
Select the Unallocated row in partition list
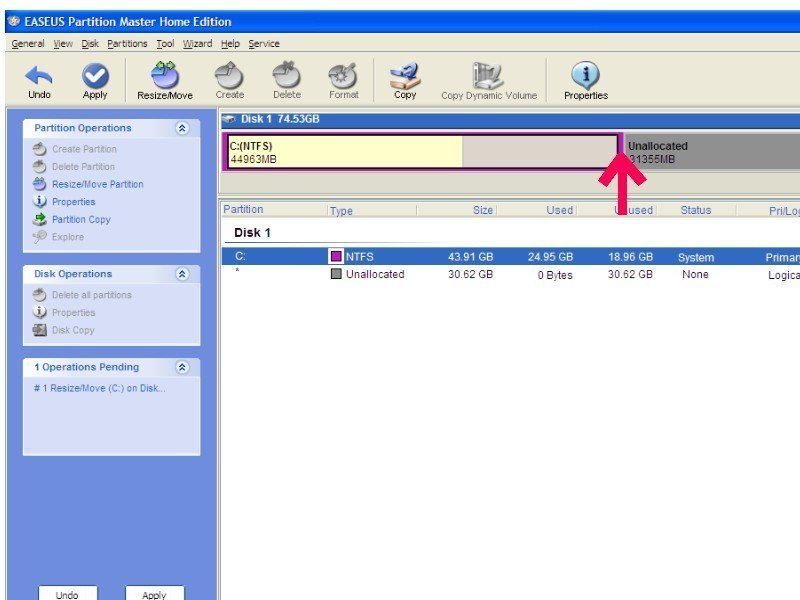(x=511, y=274)
